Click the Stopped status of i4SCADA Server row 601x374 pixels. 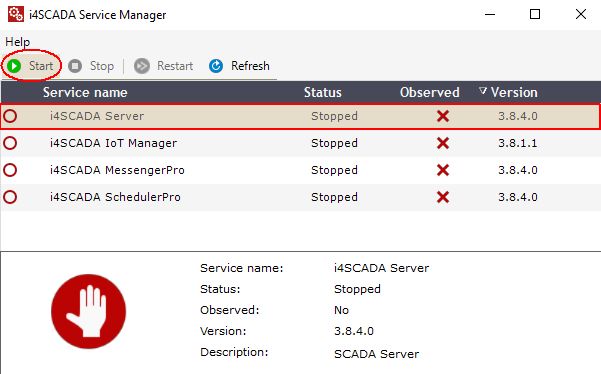334,116
